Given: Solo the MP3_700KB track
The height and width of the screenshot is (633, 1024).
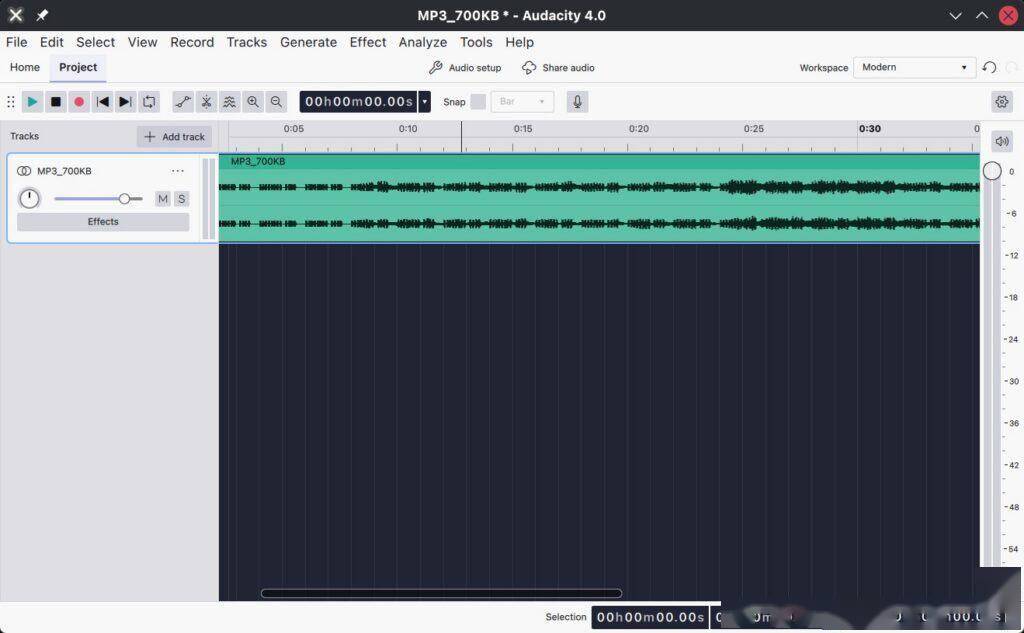Looking at the screenshot, I should (x=182, y=199).
